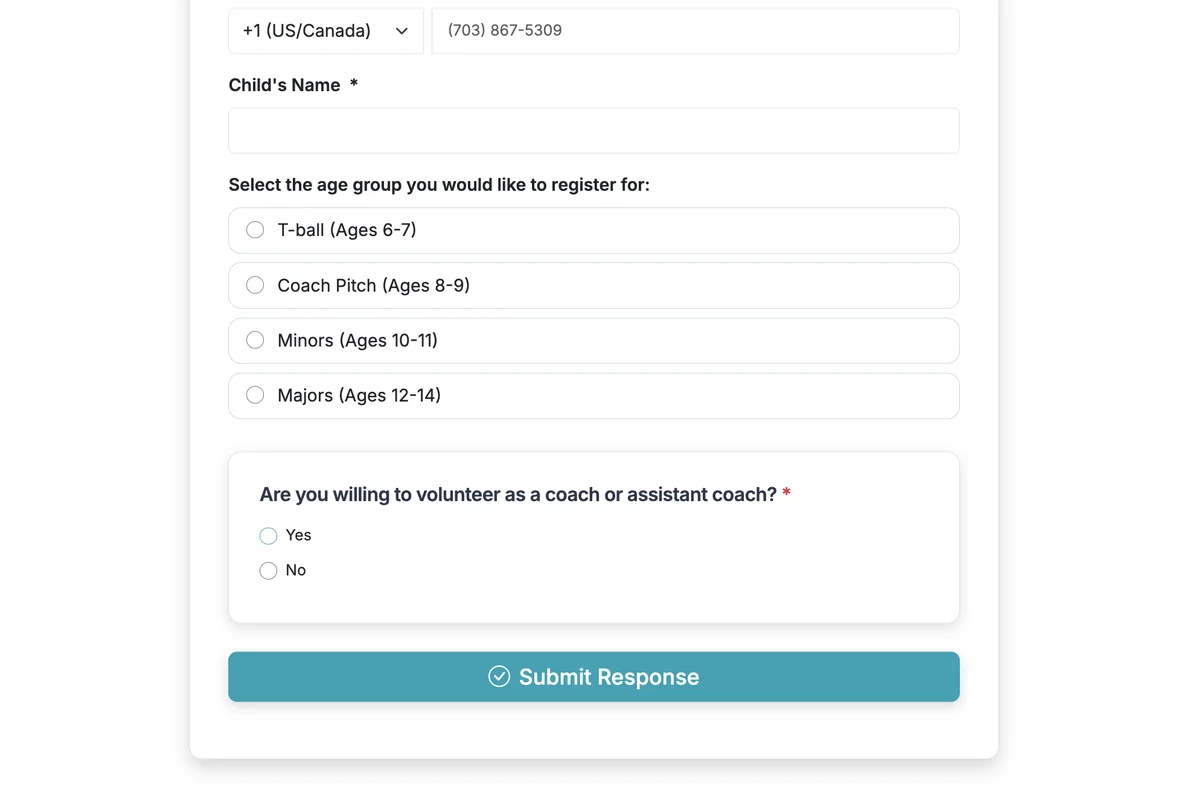Select No for the coaching volunteer question
Viewport: 1200px width, 800px height.
pyautogui.click(x=268, y=570)
